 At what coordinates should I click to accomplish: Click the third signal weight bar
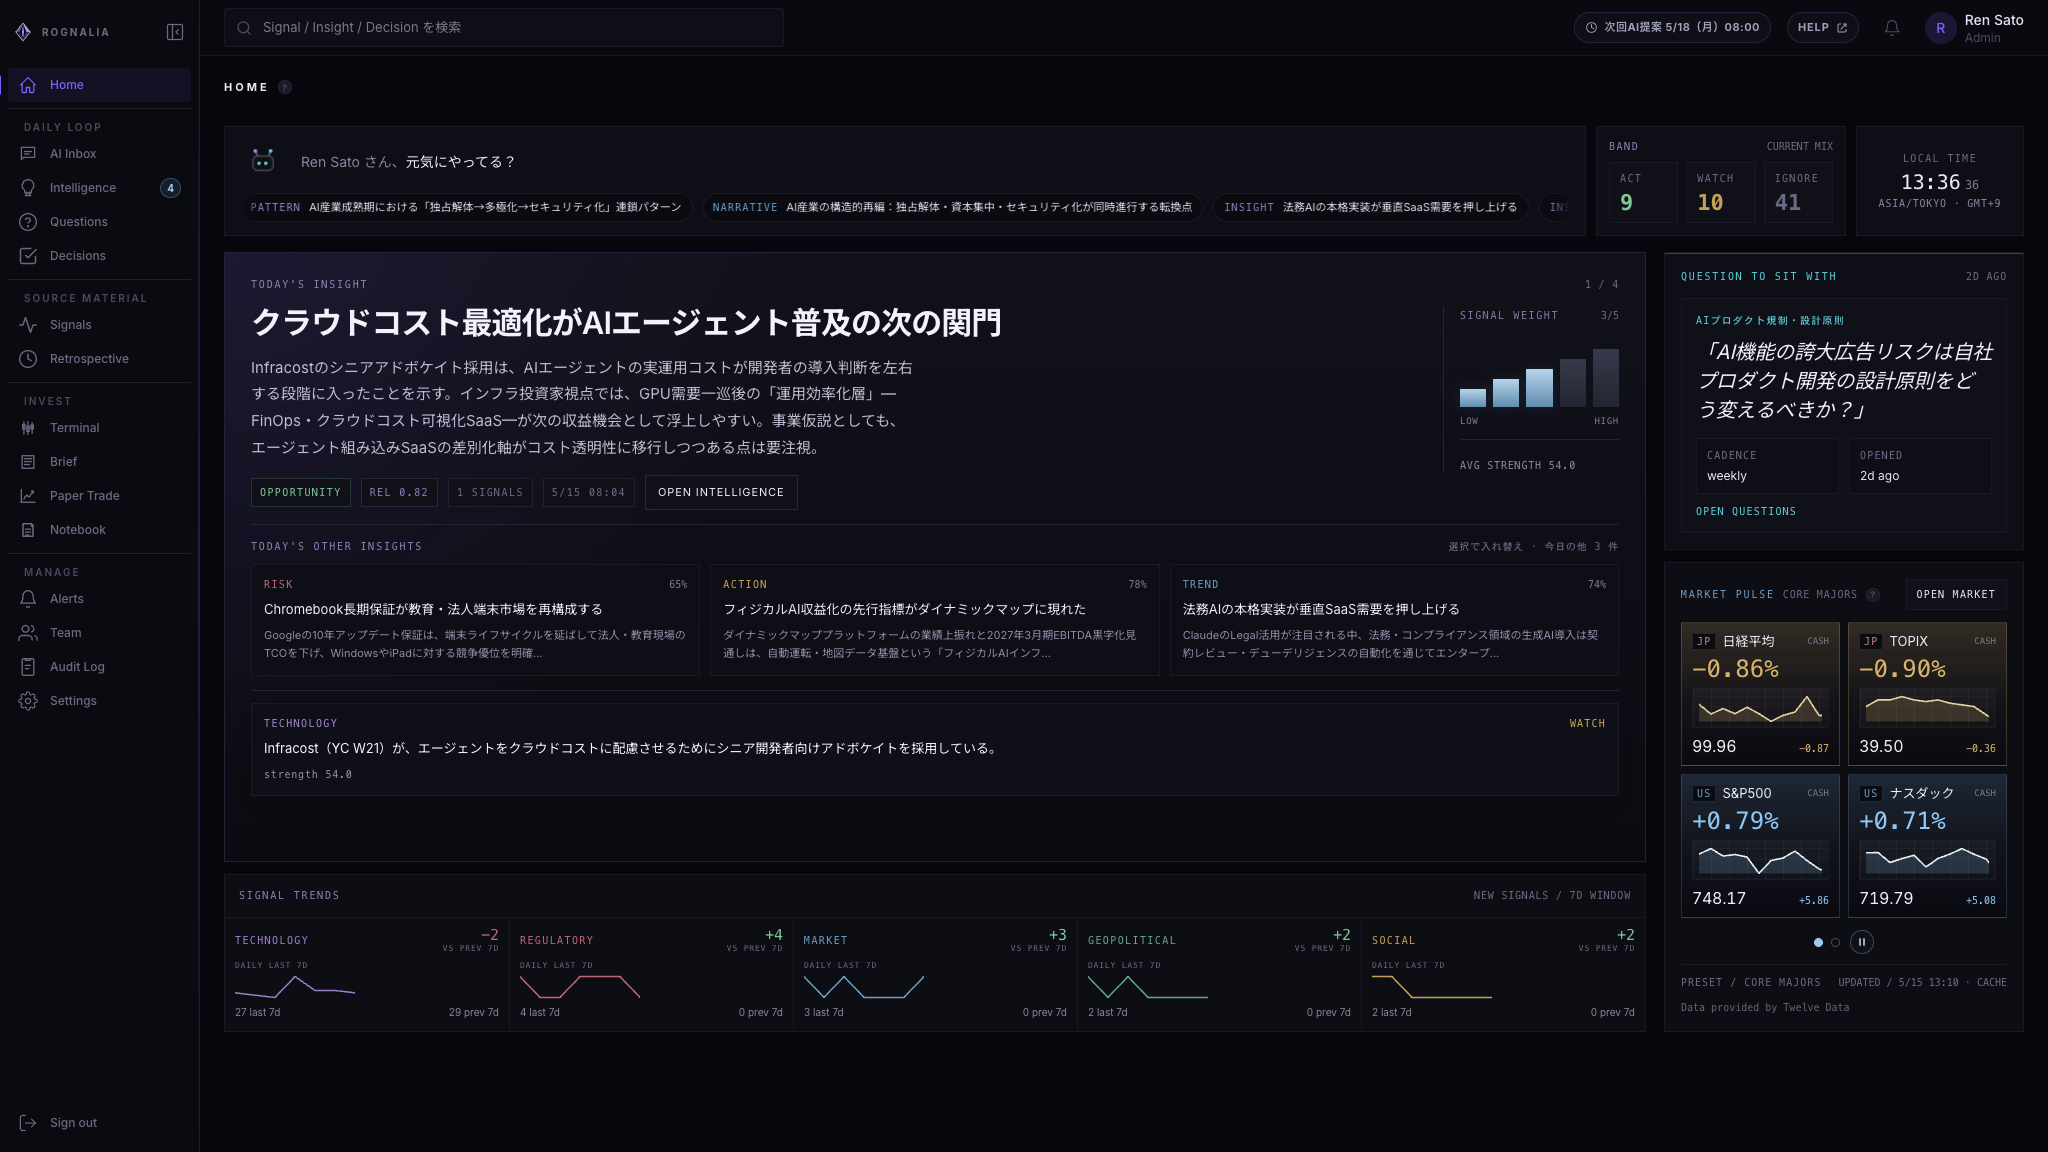click(x=1540, y=388)
